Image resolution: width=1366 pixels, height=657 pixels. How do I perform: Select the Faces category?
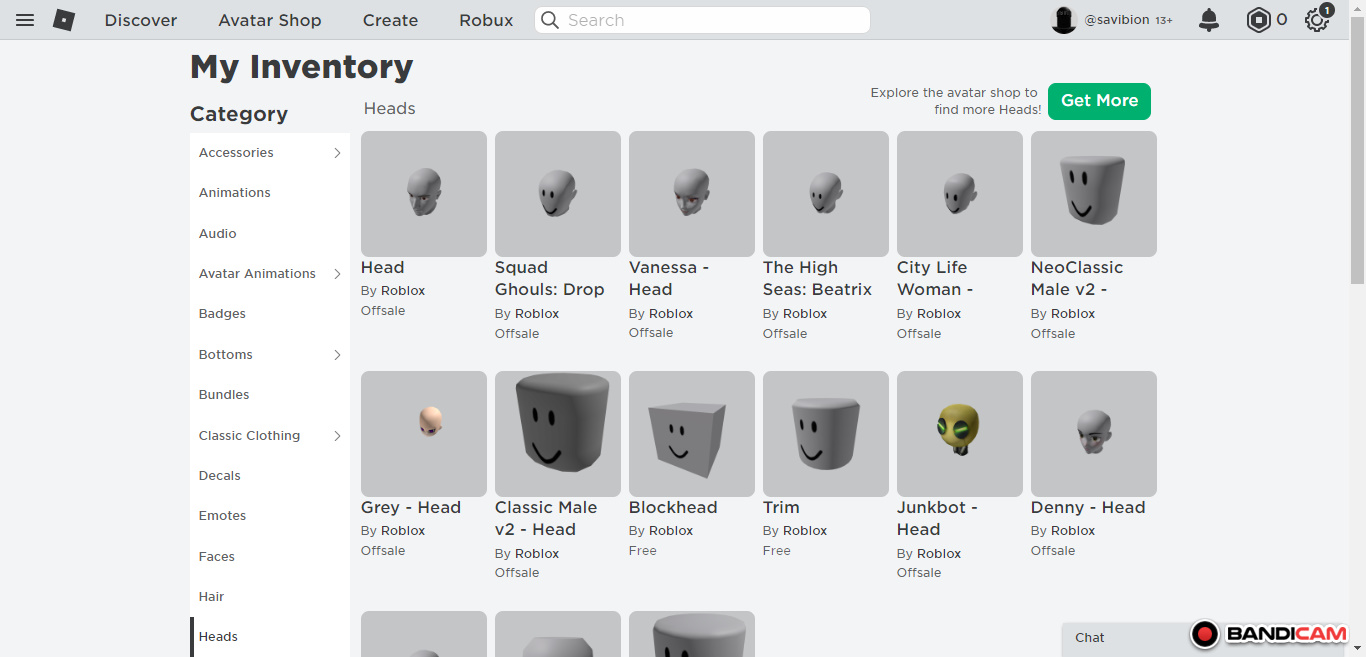217,557
